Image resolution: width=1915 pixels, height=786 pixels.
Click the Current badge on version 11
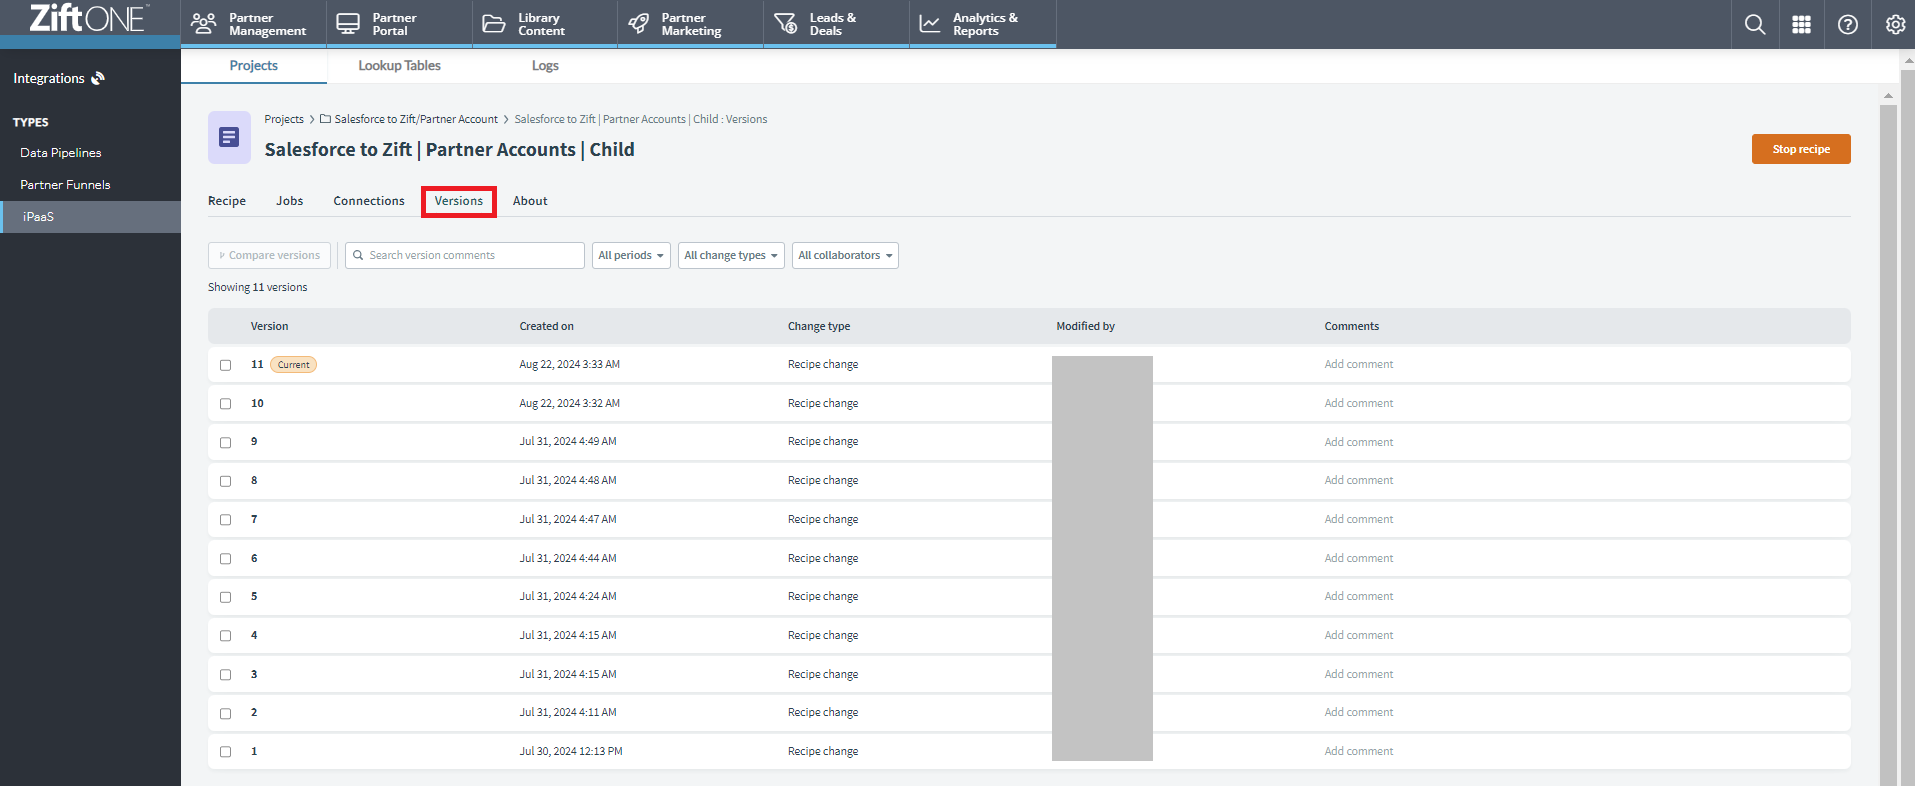293,365
